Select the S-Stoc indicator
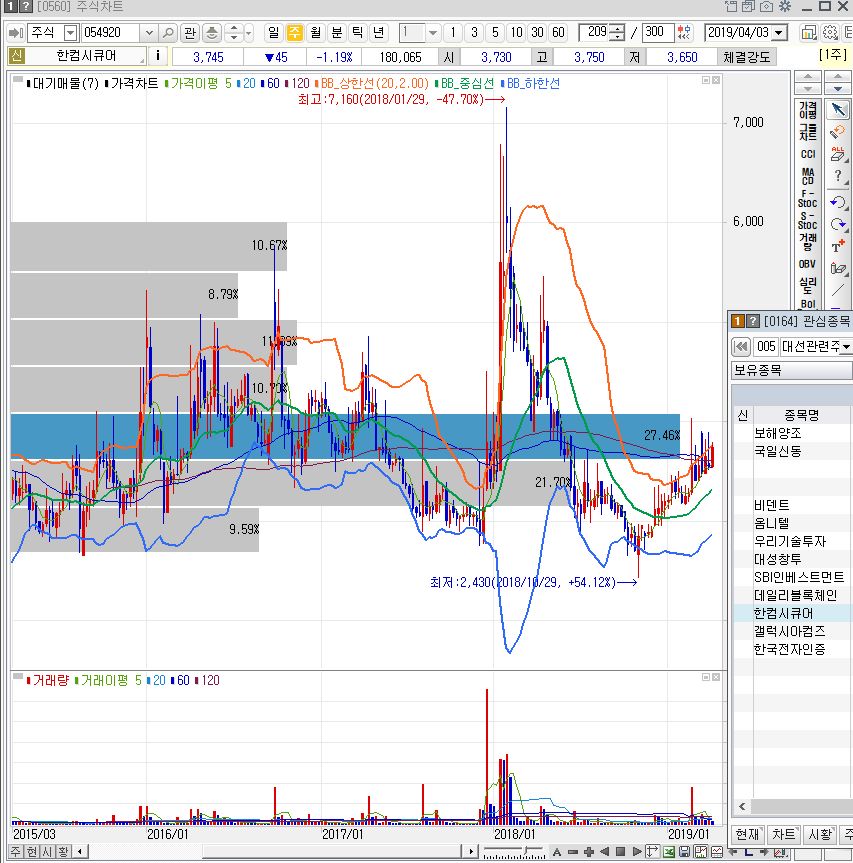Viewport: 853px width, 863px height. [x=807, y=220]
